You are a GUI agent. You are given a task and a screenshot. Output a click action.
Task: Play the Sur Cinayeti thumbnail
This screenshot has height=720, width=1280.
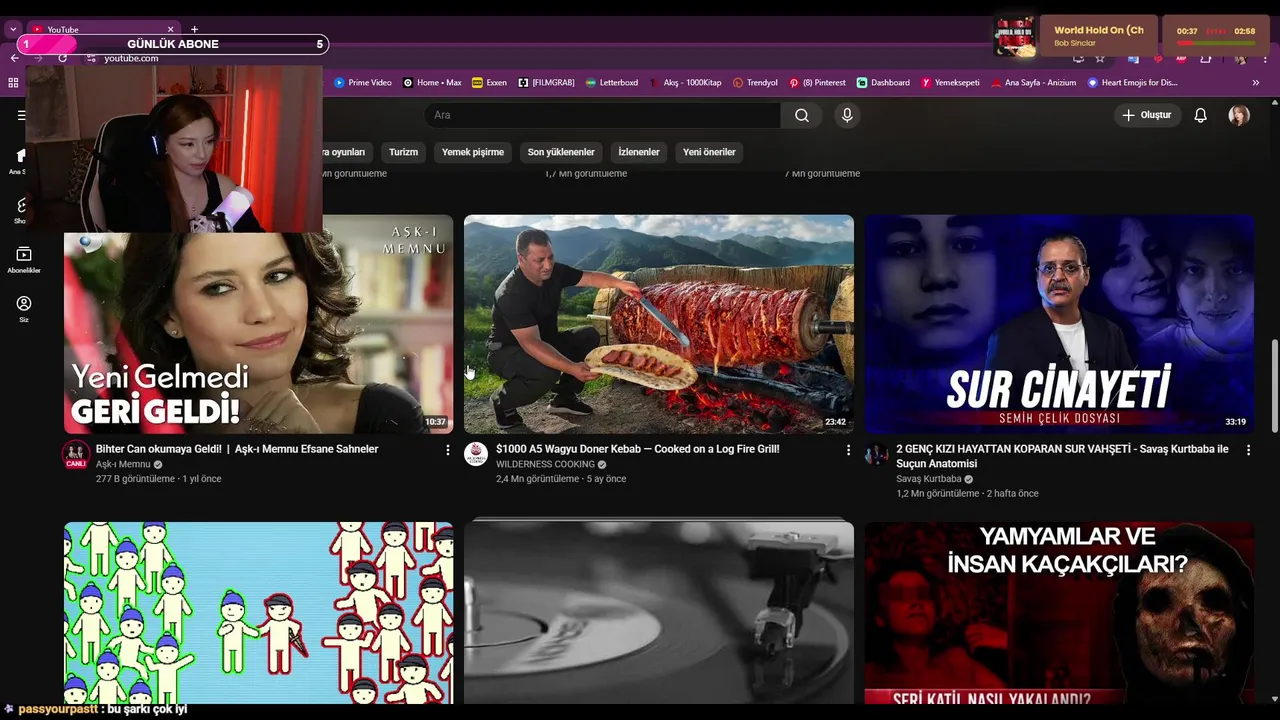point(1059,324)
